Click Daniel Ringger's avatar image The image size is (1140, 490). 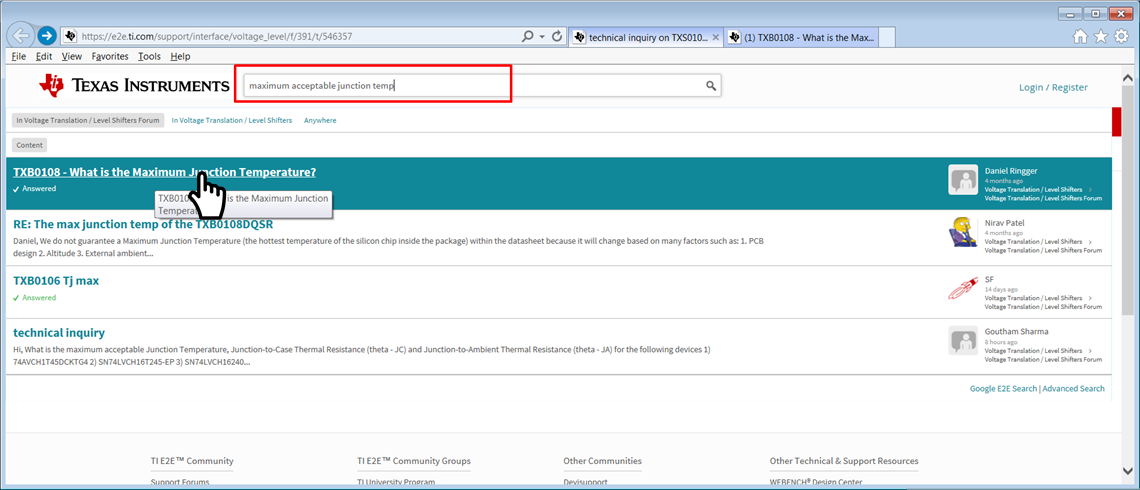(963, 180)
